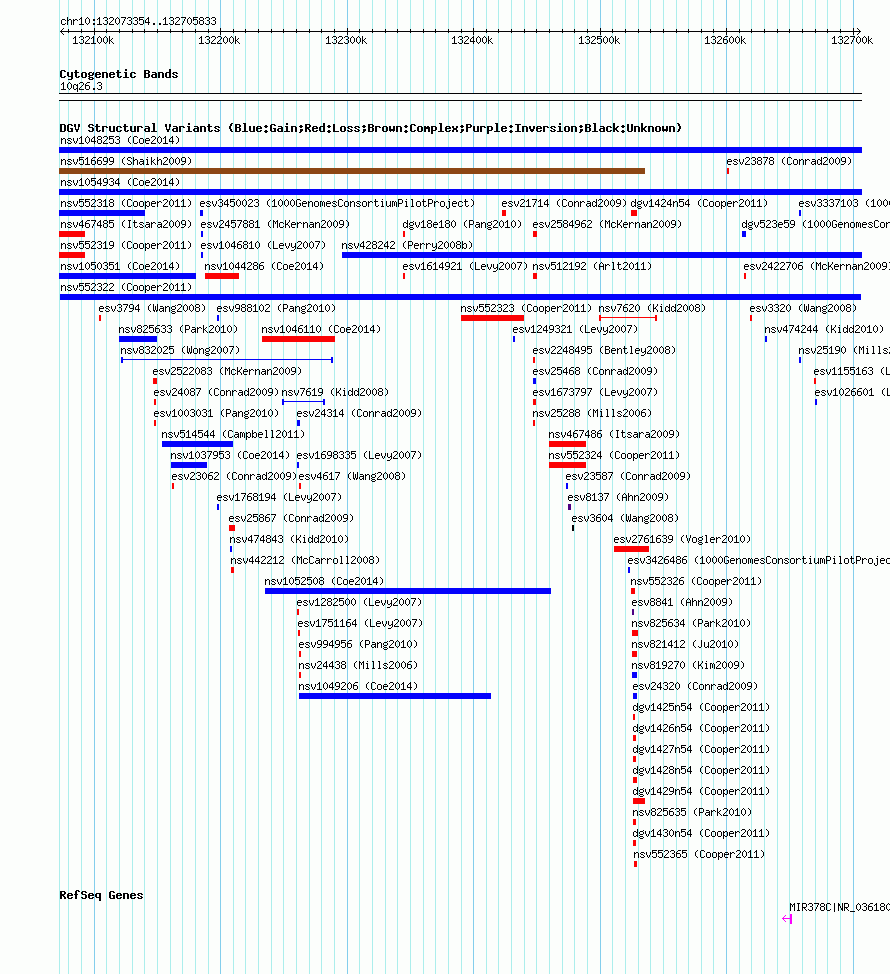Select the red nsv1044286 (Coe2014) bar
The height and width of the screenshot is (974, 890).
[x=222, y=276]
